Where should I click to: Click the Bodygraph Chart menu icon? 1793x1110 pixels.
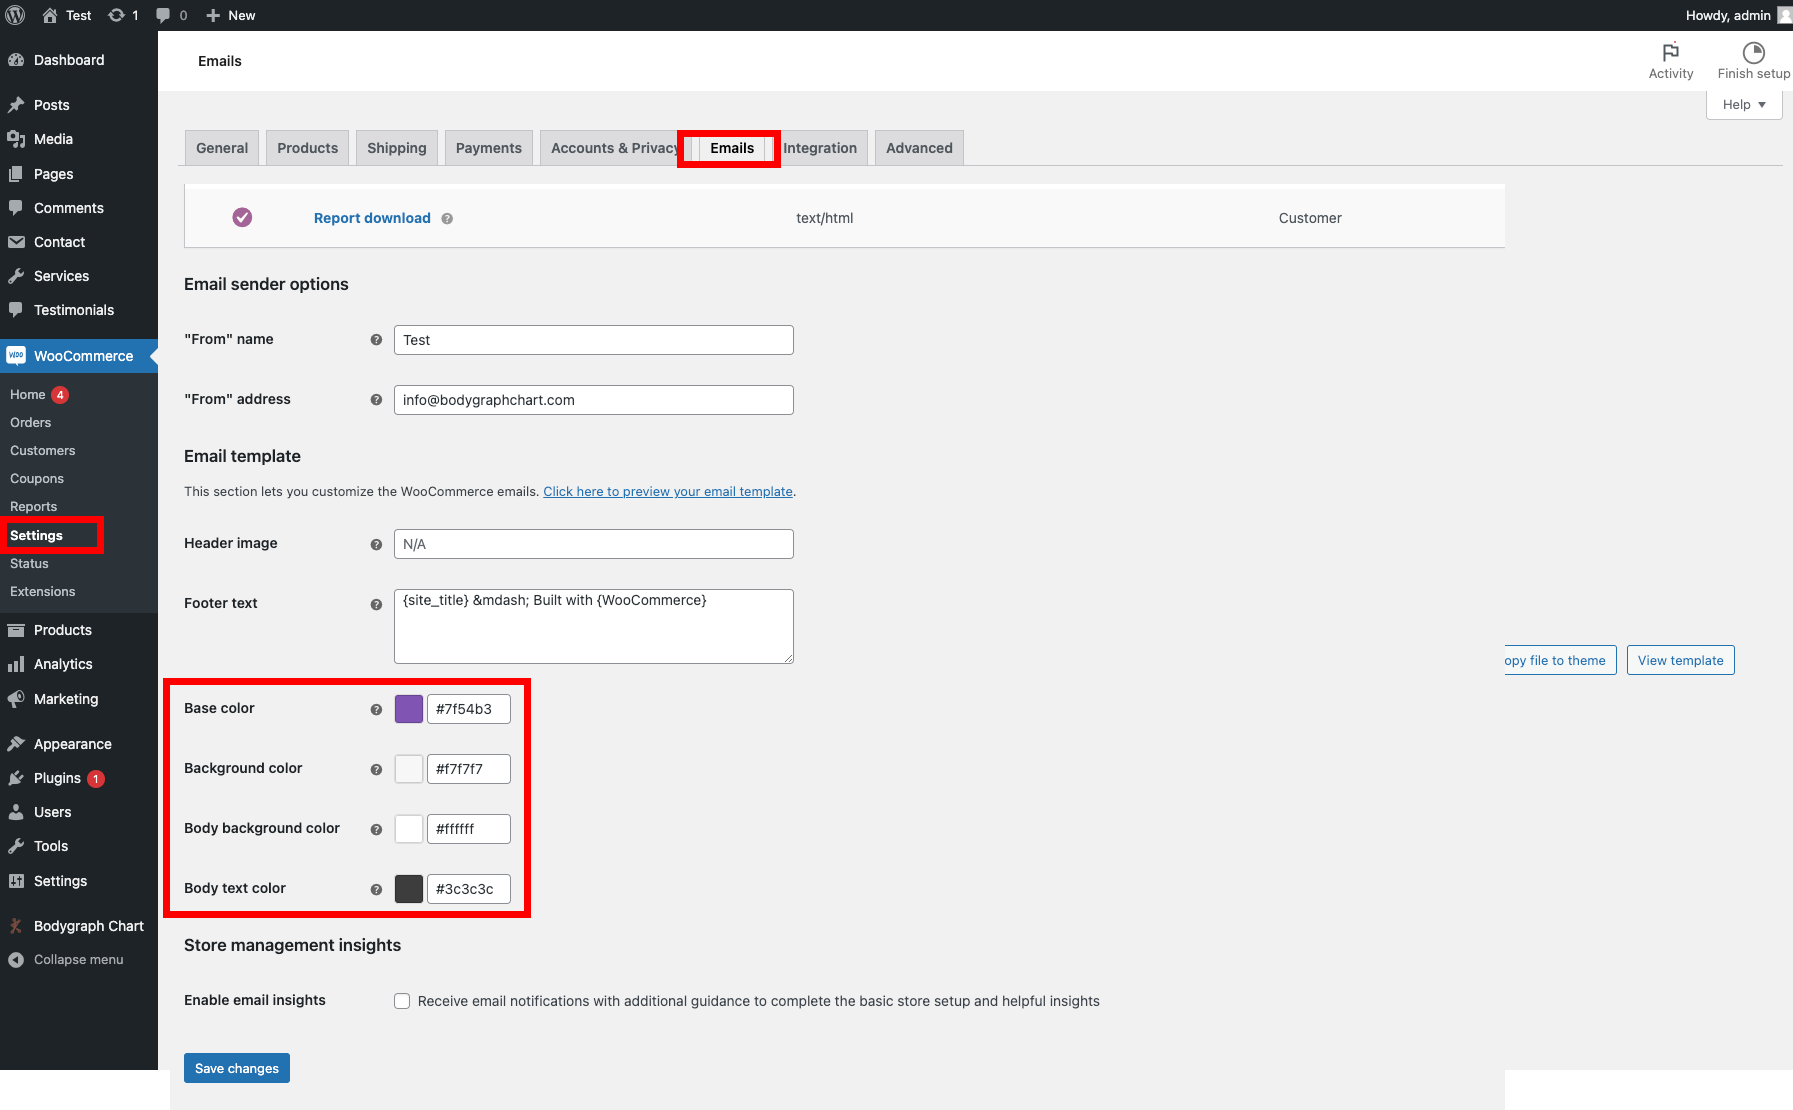click(x=16, y=926)
